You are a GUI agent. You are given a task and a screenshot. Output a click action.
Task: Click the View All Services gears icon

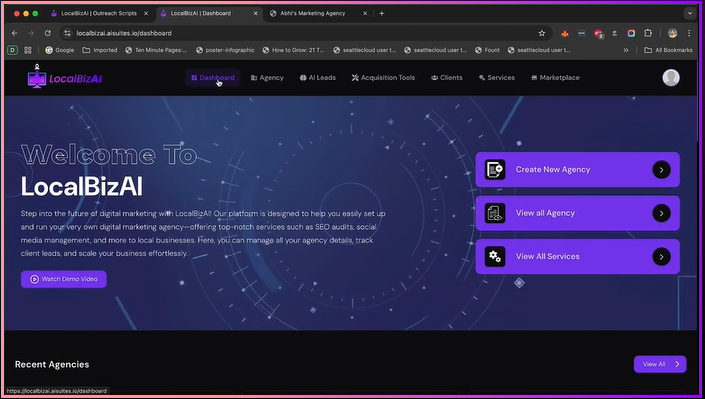(495, 257)
